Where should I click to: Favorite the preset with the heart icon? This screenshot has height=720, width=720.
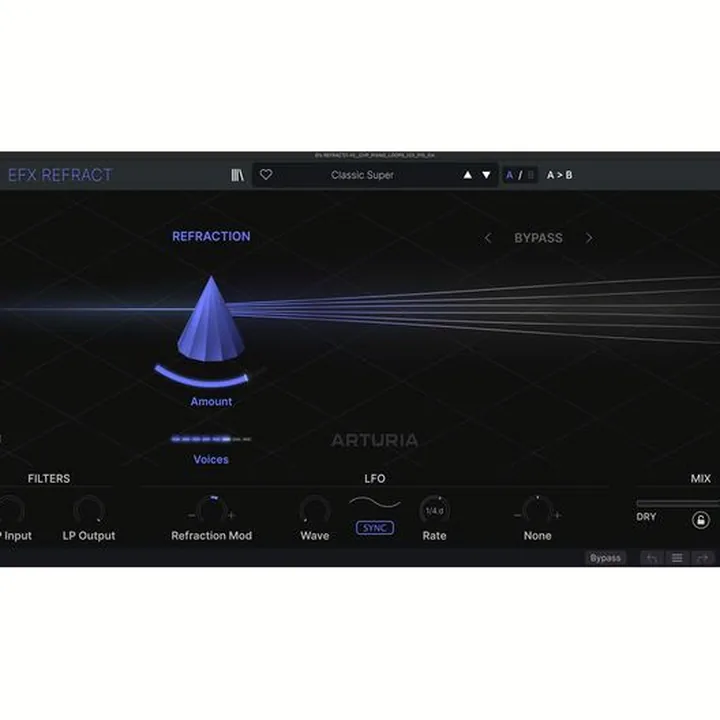266,174
